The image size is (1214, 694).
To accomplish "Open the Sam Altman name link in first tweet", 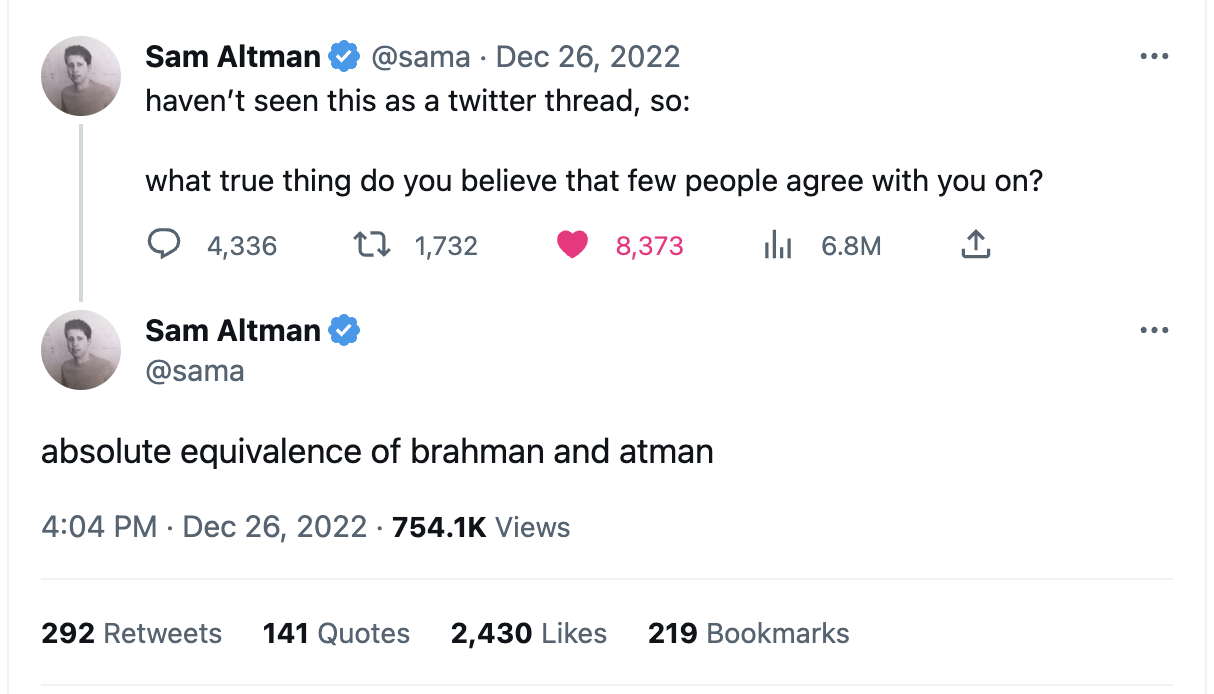I will tap(233, 57).
